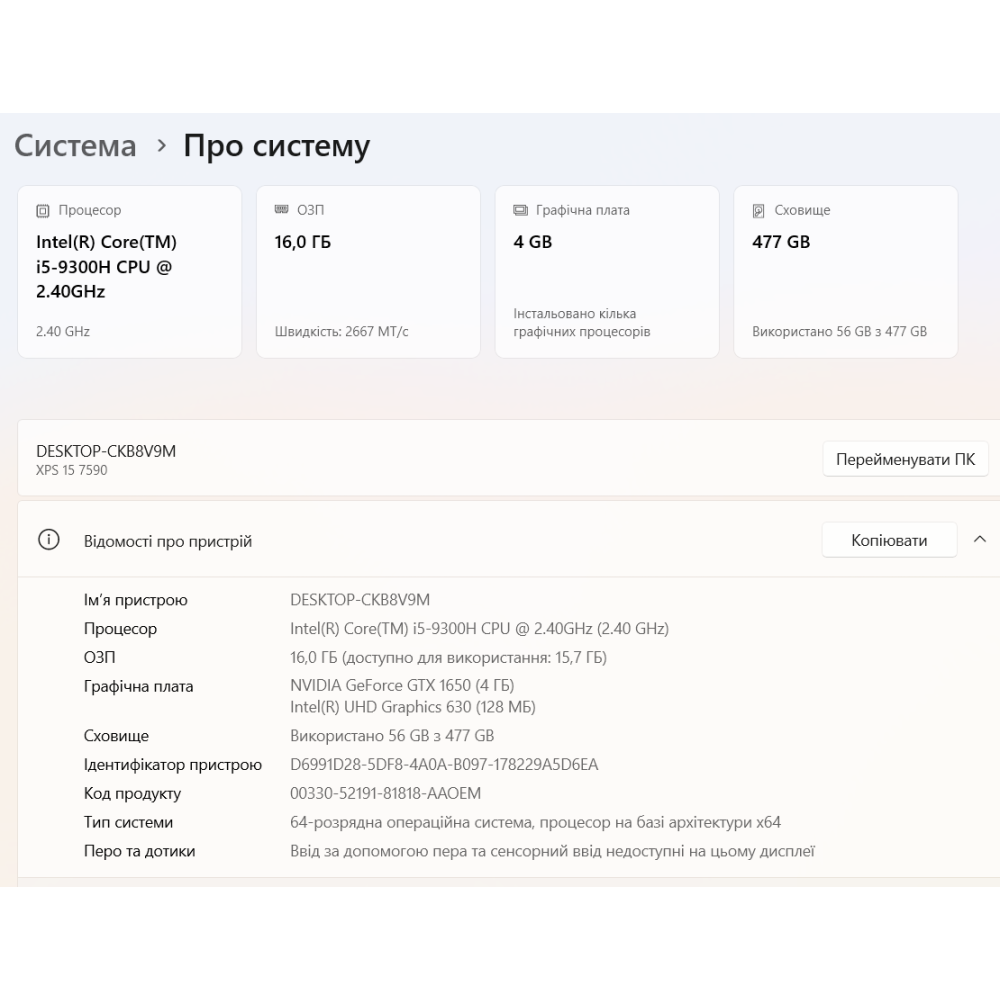Viewport: 1000px width, 1000px height.
Task: Go back to Система in breadcrumb
Action: [x=75, y=146]
